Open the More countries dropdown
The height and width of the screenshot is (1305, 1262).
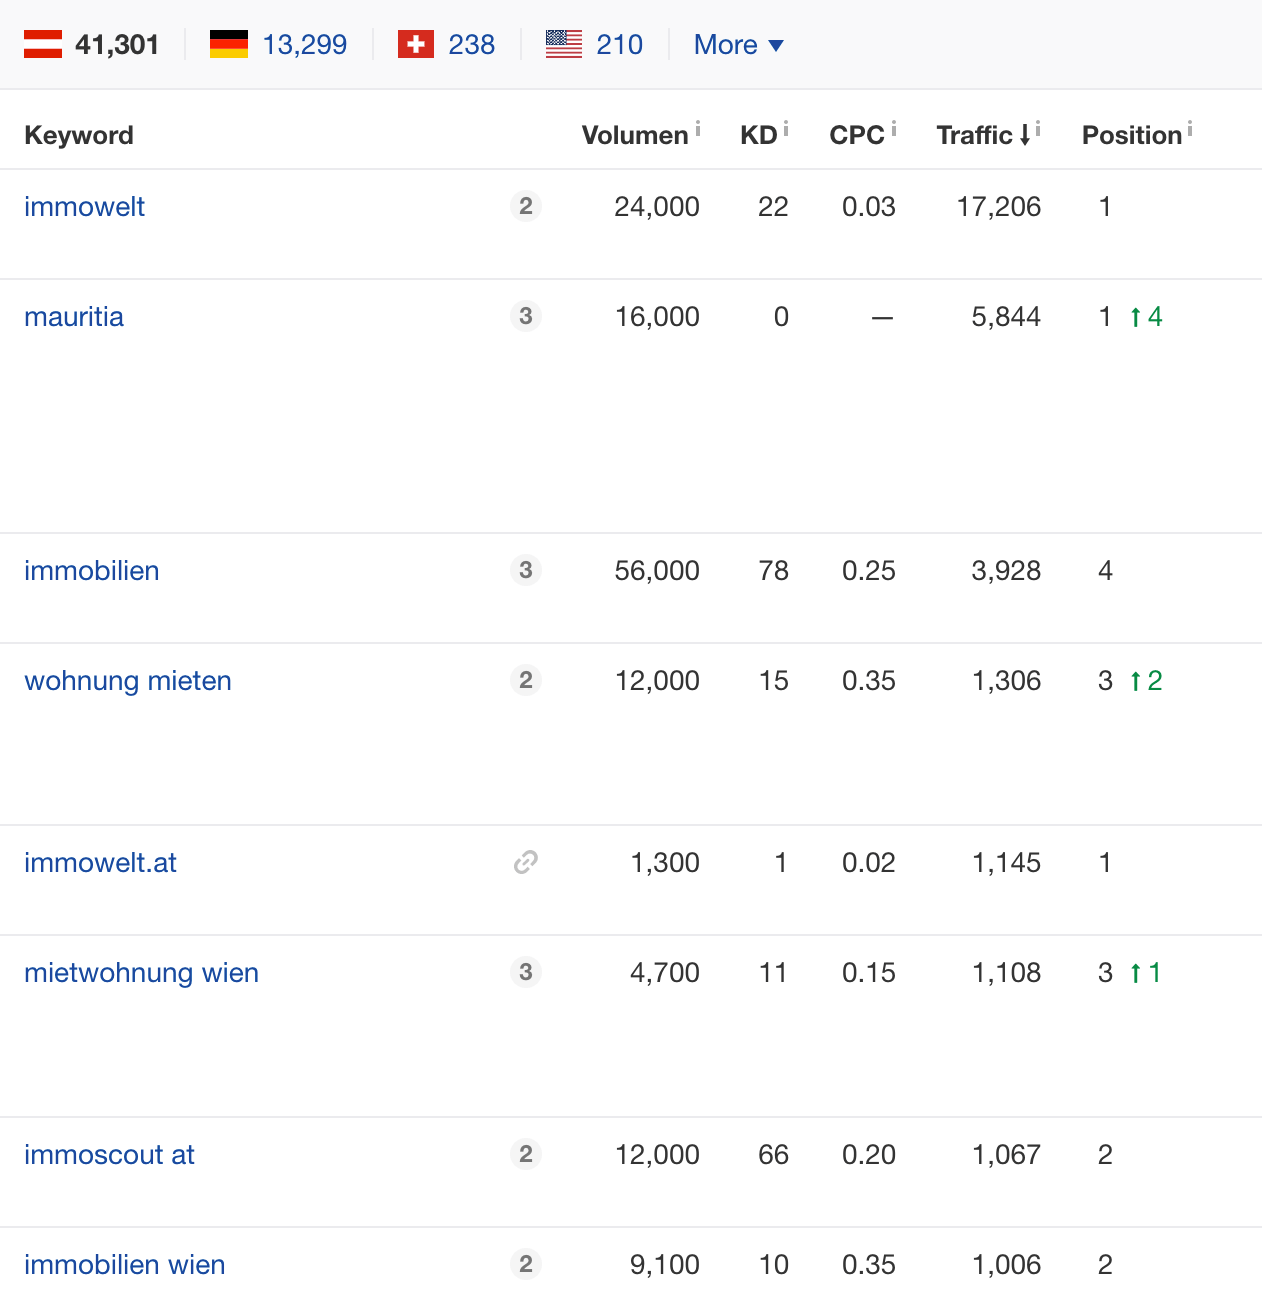pos(739,45)
